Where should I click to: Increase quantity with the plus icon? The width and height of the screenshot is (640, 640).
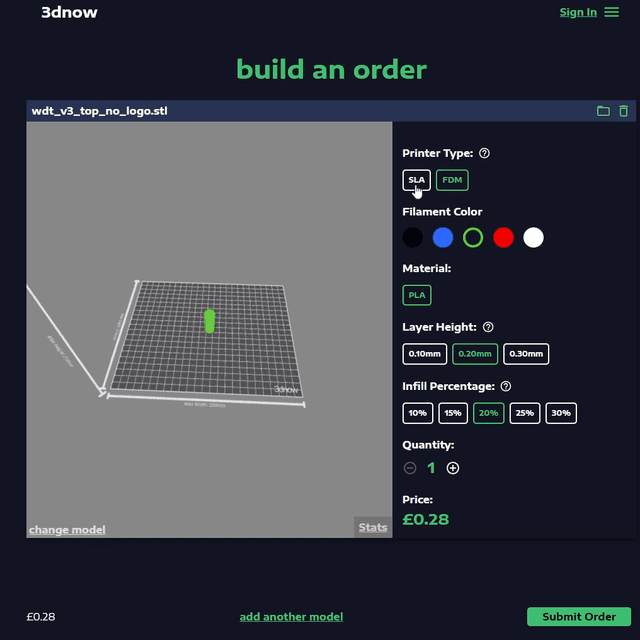tap(453, 468)
